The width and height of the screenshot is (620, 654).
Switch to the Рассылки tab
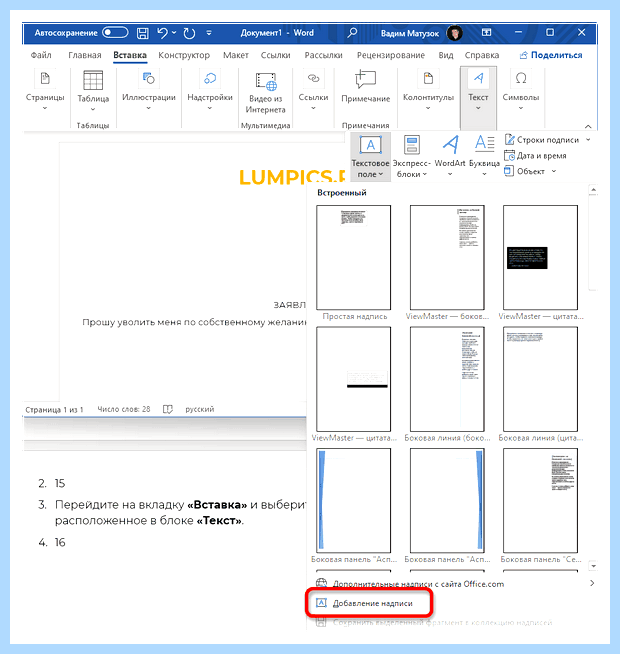click(323, 55)
